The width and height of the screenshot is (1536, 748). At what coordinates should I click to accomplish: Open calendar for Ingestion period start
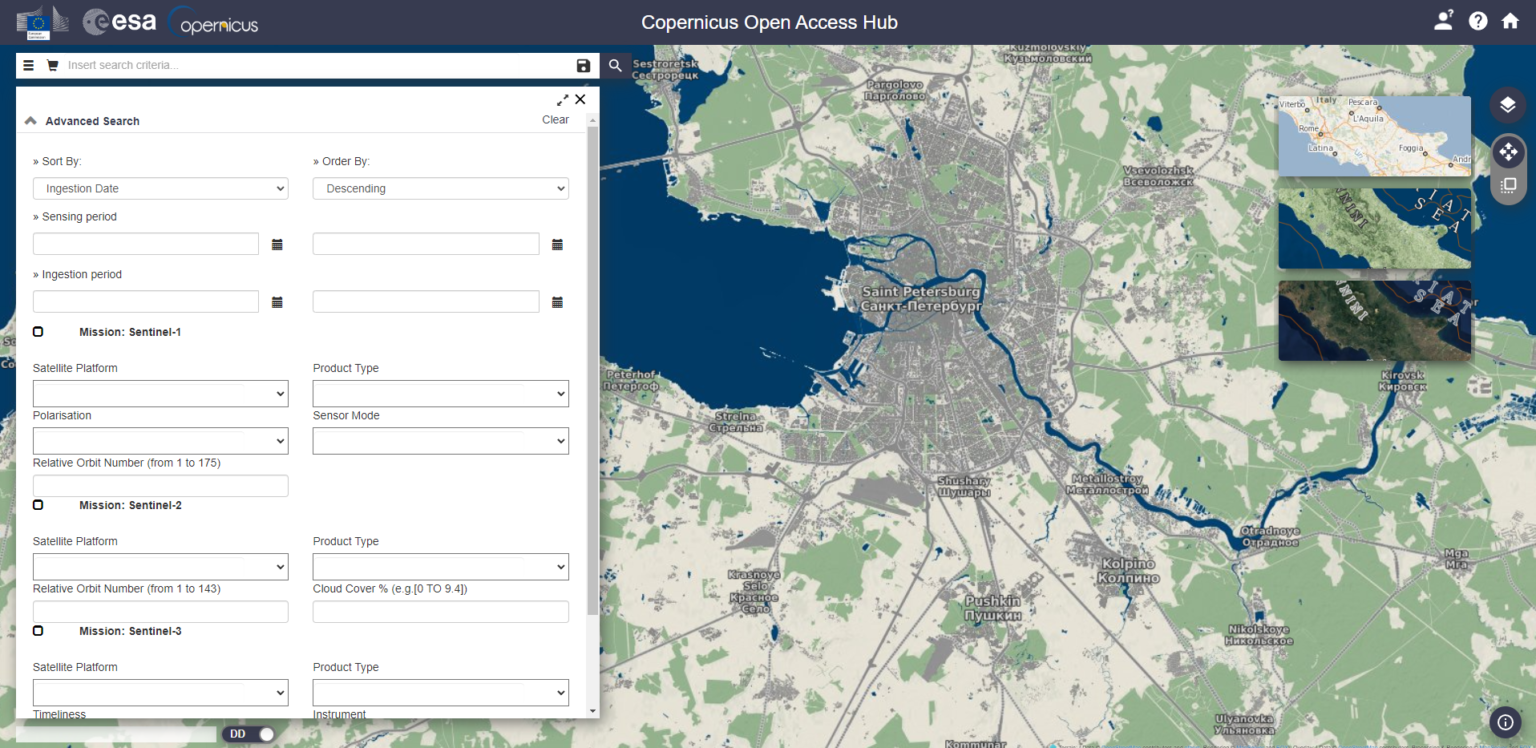[277, 302]
